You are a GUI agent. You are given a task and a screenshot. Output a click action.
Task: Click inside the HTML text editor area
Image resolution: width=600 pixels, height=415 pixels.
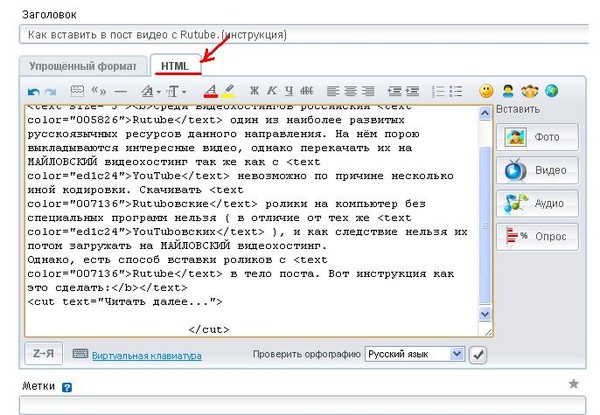(251, 221)
